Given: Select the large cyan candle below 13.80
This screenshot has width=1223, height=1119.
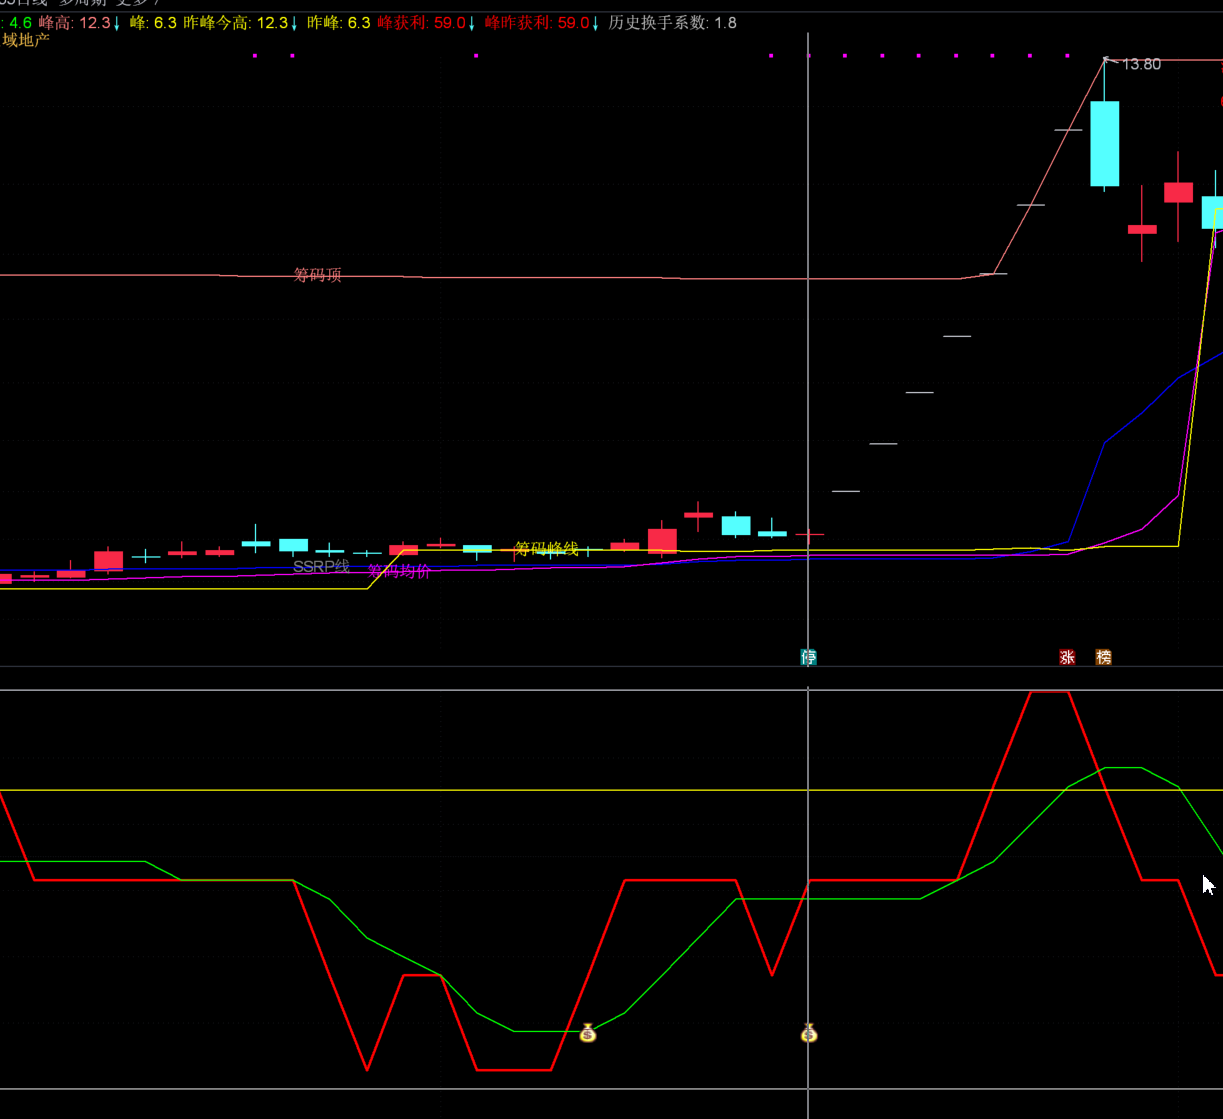Looking at the screenshot, I should pyautogui.click(x=1104, y=143).
